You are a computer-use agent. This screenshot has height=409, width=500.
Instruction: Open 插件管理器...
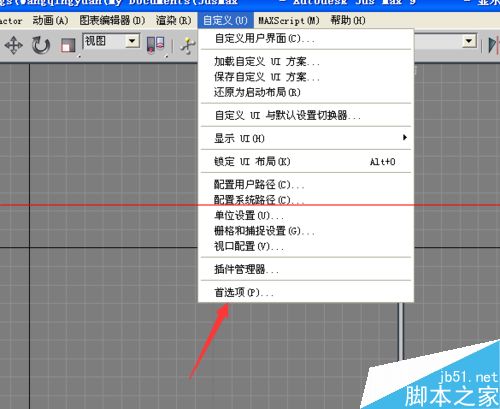pyautogui.click(x=306, y=269)
